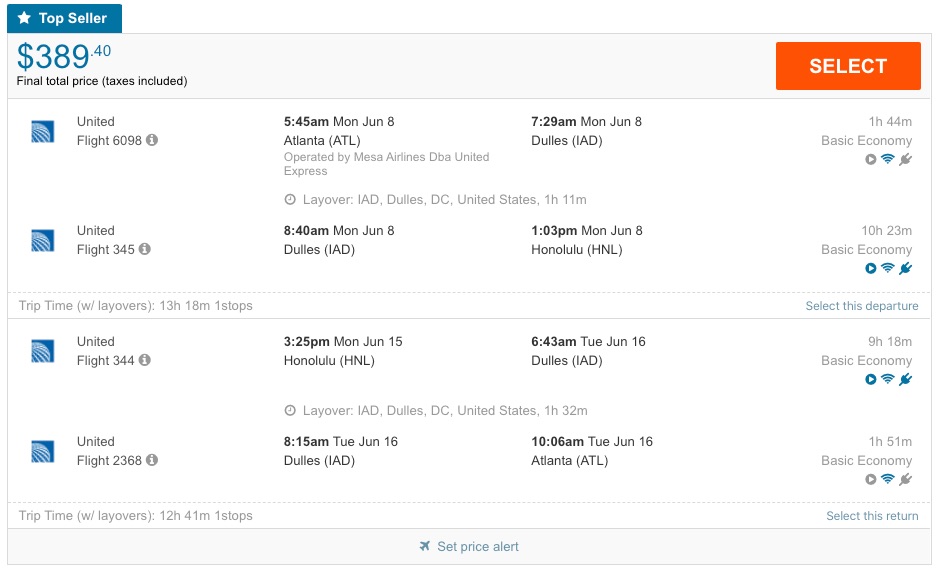Click the info icon beside Flight 345
The width and height of the screenshot is (936, 568).
click(145, 249)
